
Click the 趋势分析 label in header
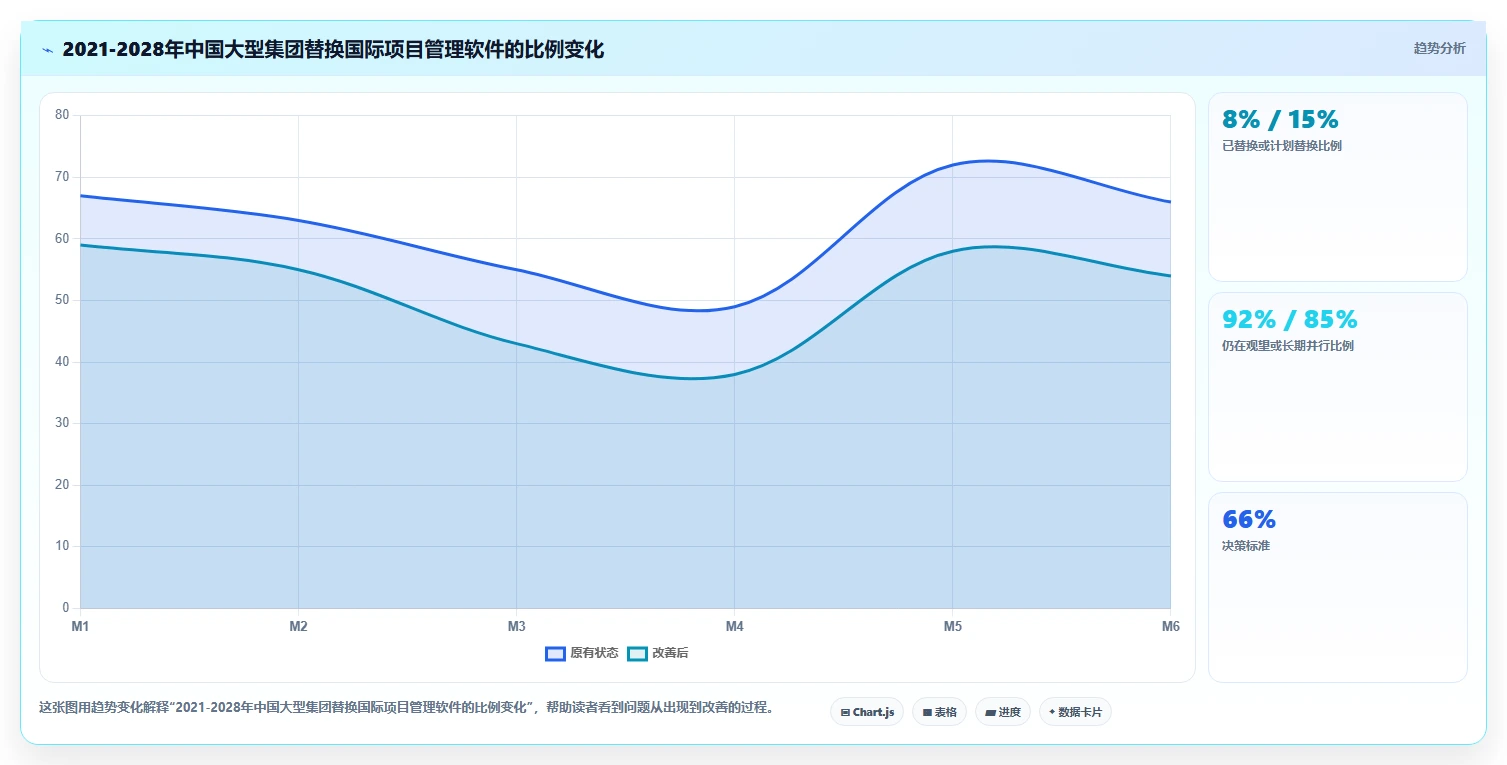[1439, 49]
